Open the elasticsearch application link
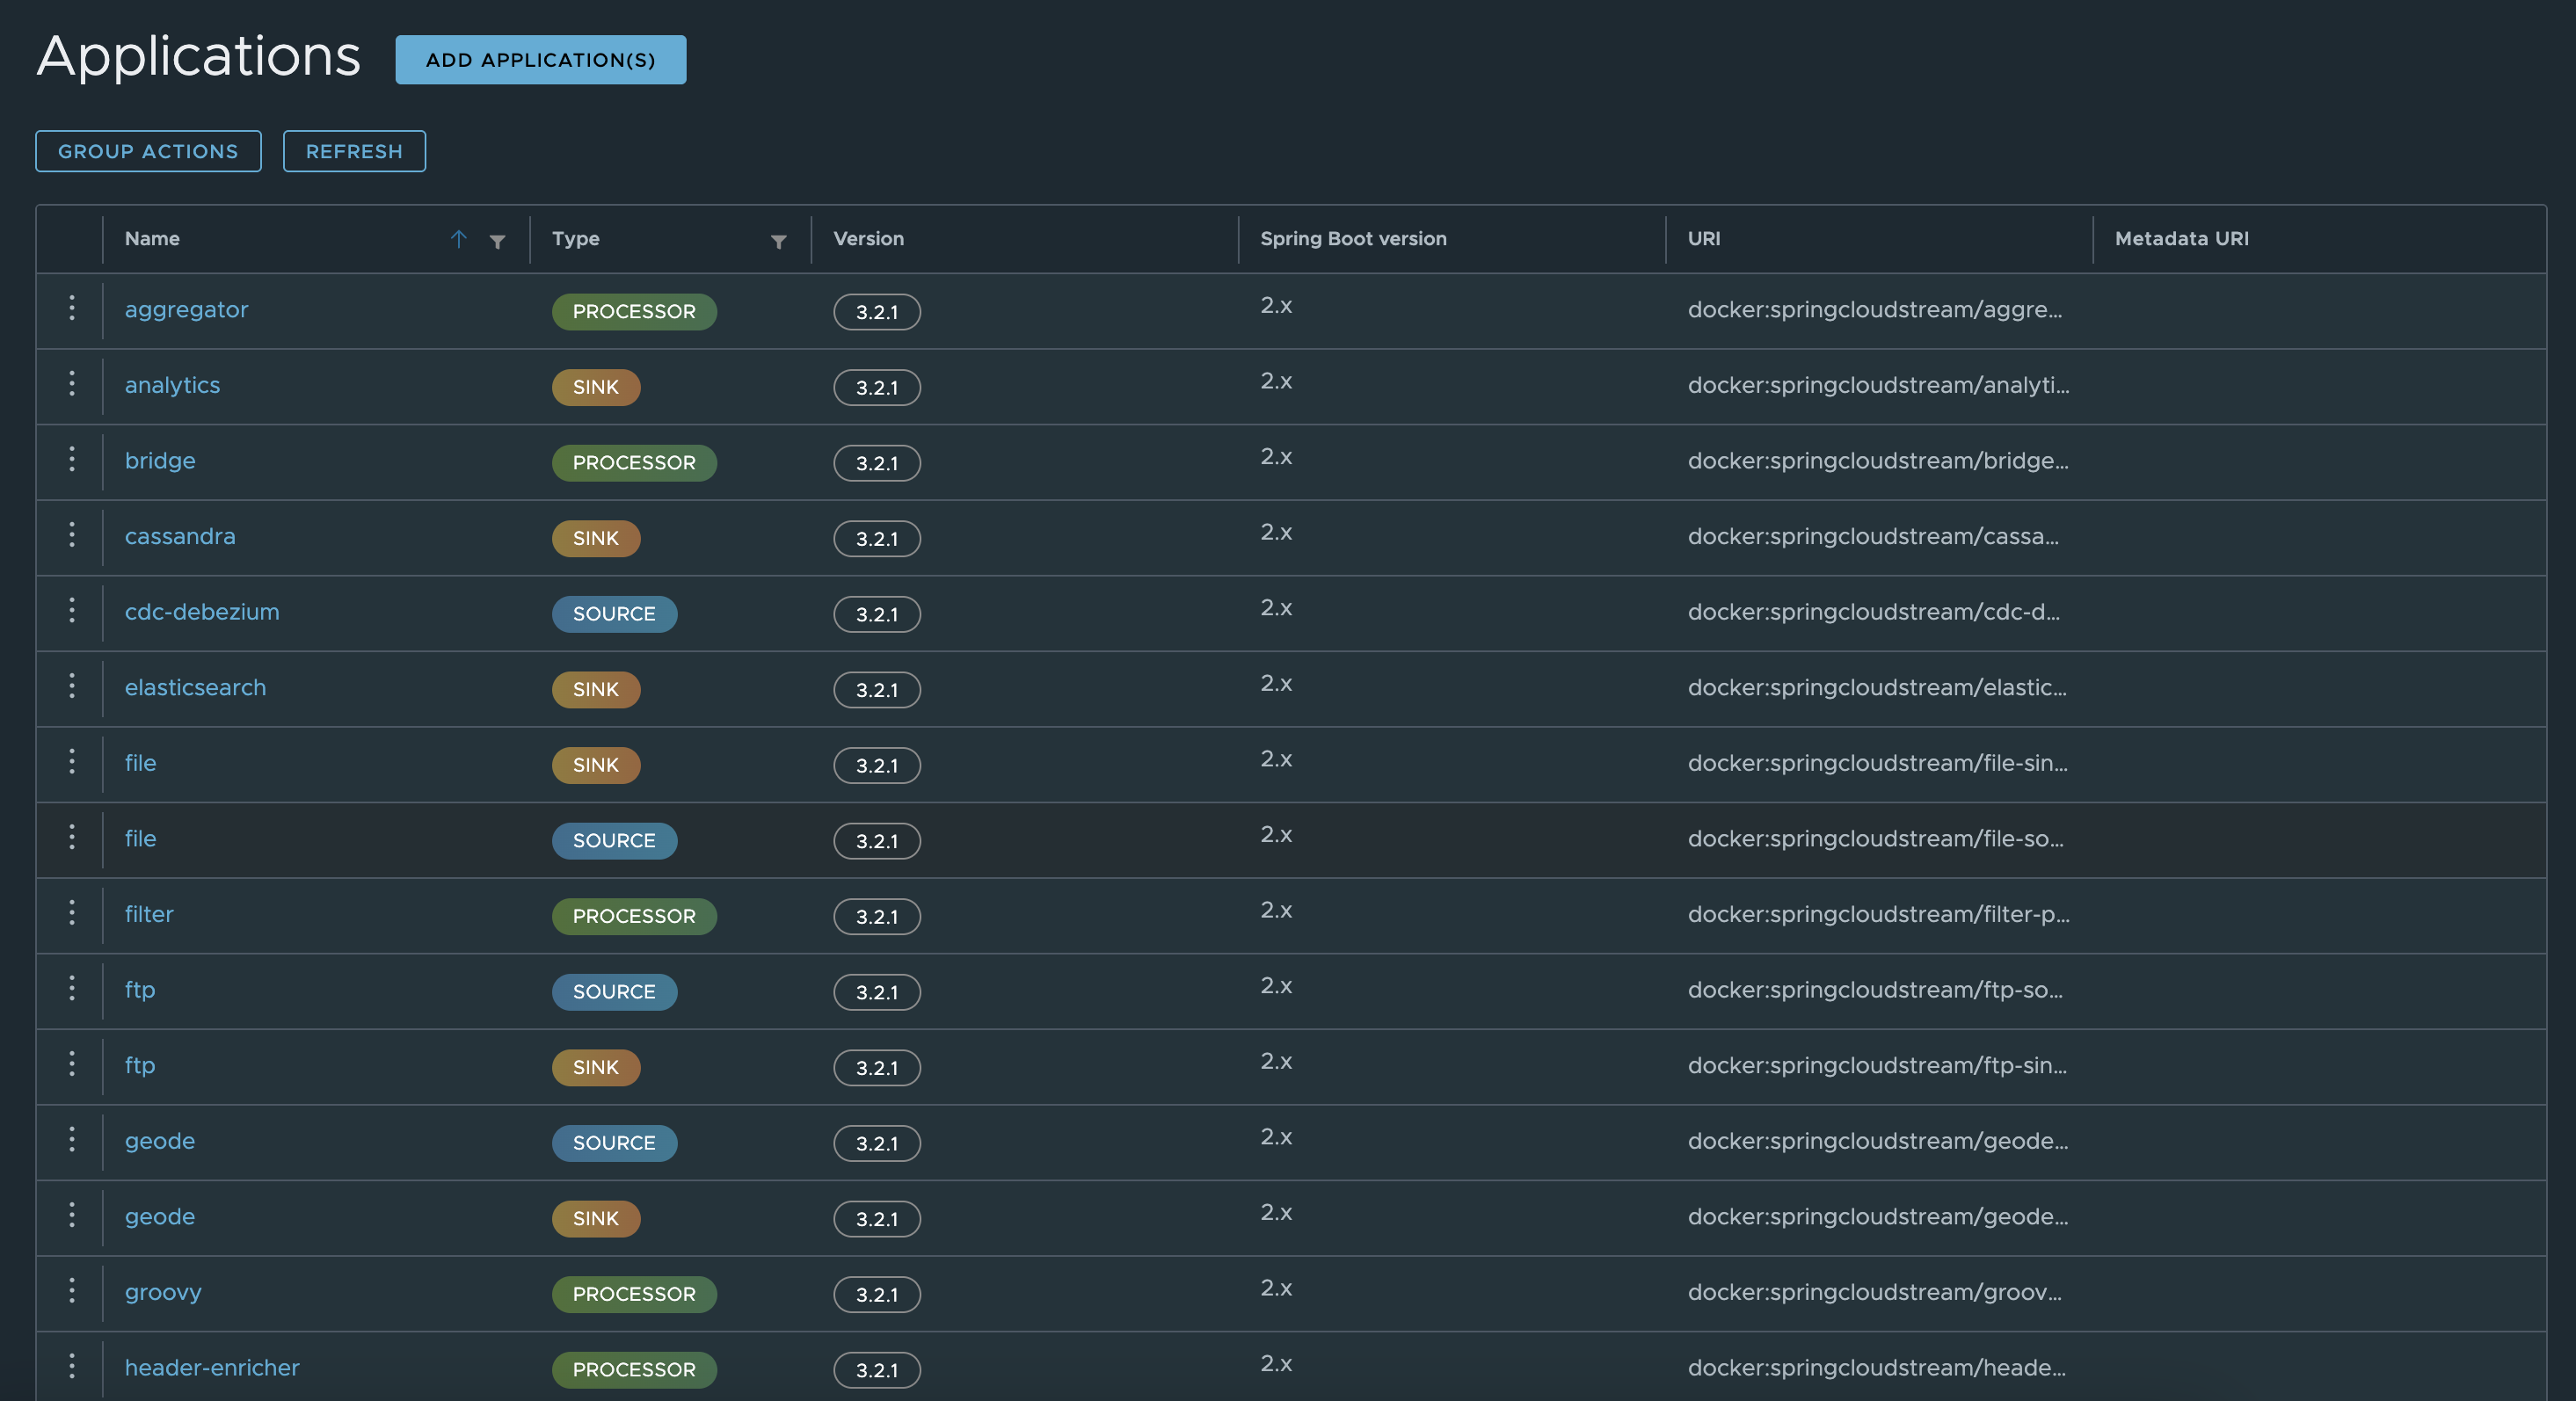The width and height of the screenshot is (2576, 1401). click(x=195, y=688)
